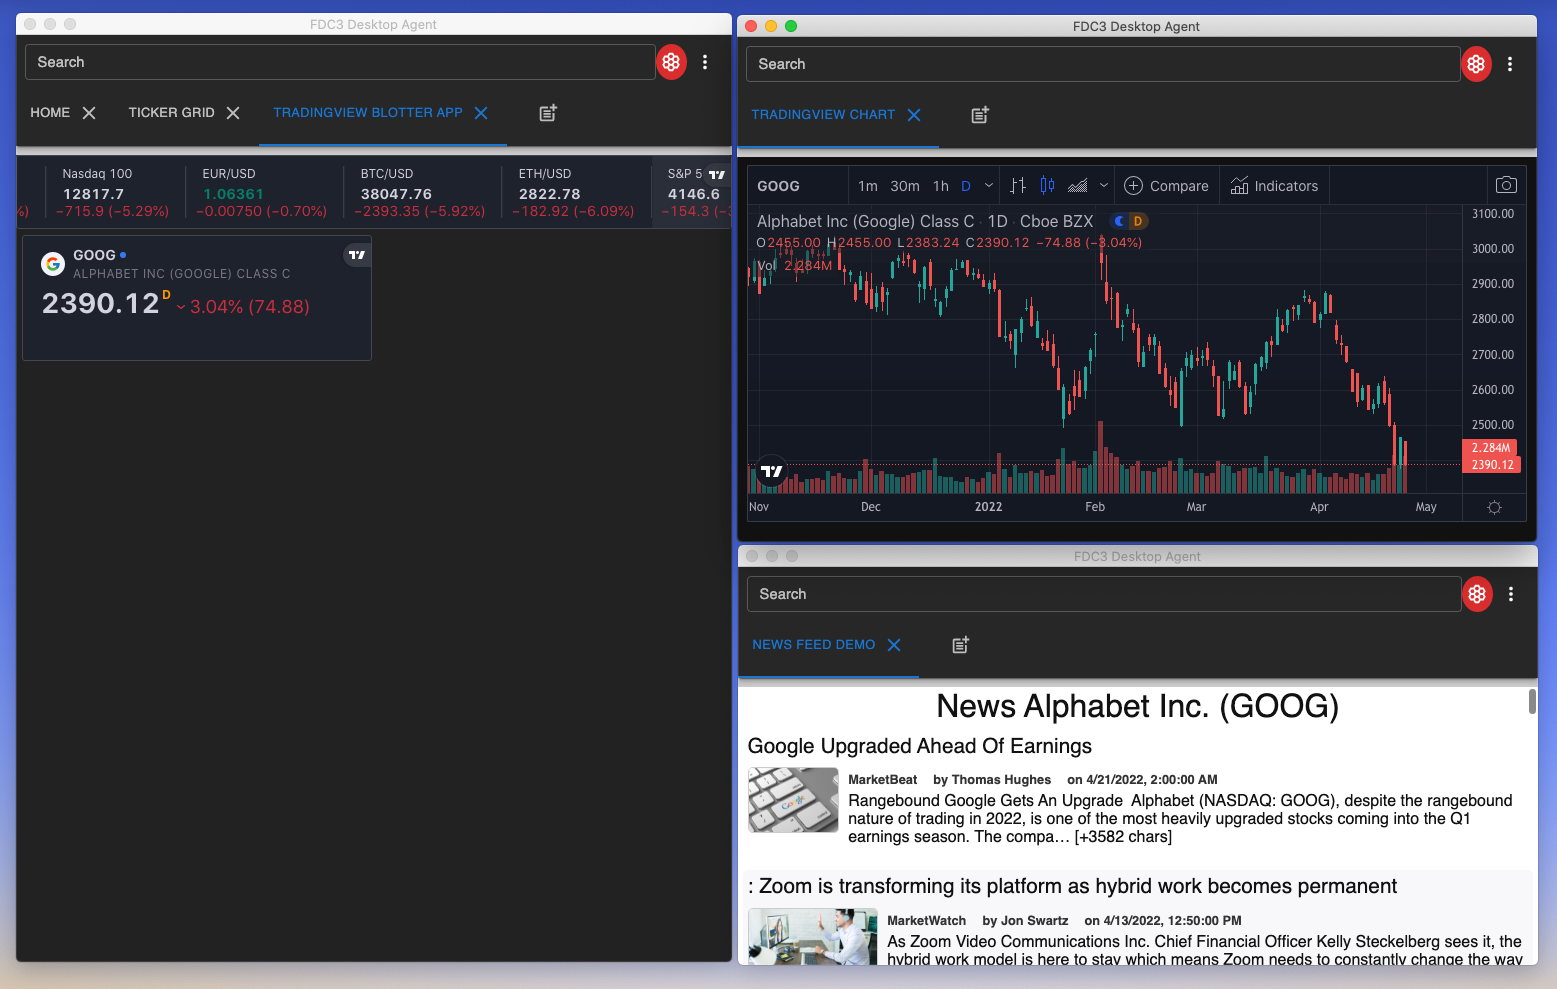
Task: Set chart interval to 1m
Action: click(x=868, y=186)
